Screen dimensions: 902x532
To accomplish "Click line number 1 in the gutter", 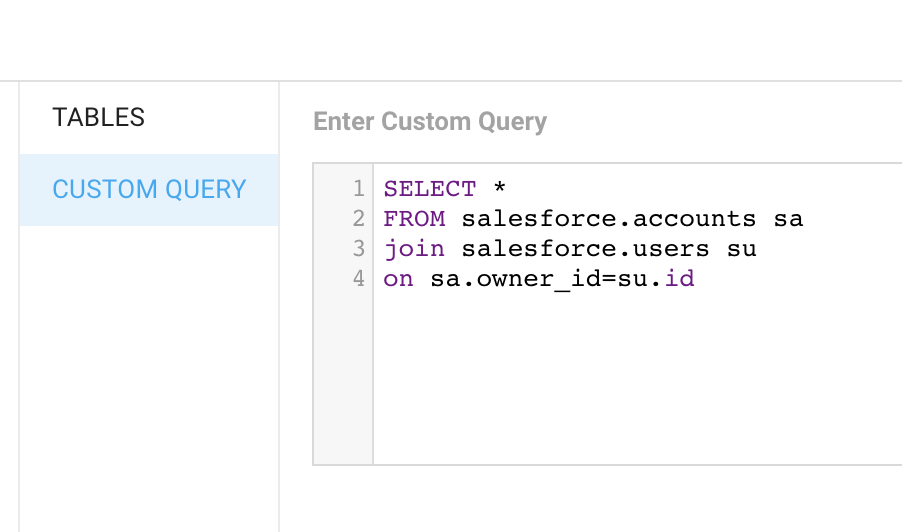I will point(359,189).
